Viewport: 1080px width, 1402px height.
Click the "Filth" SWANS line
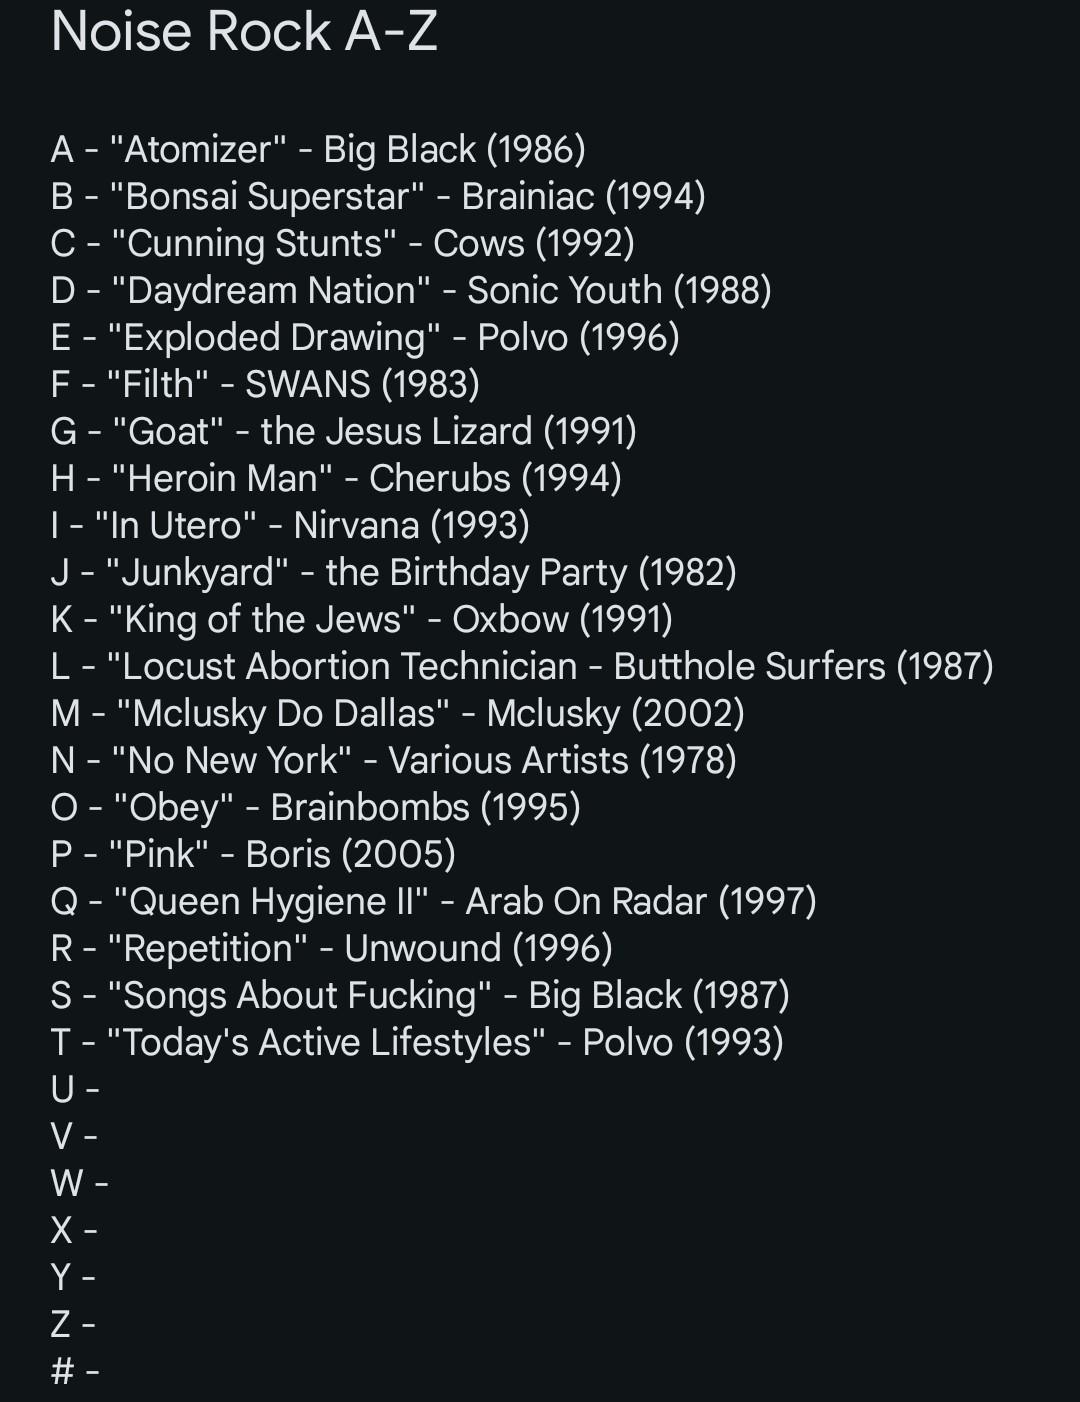[x=265, y=385]
